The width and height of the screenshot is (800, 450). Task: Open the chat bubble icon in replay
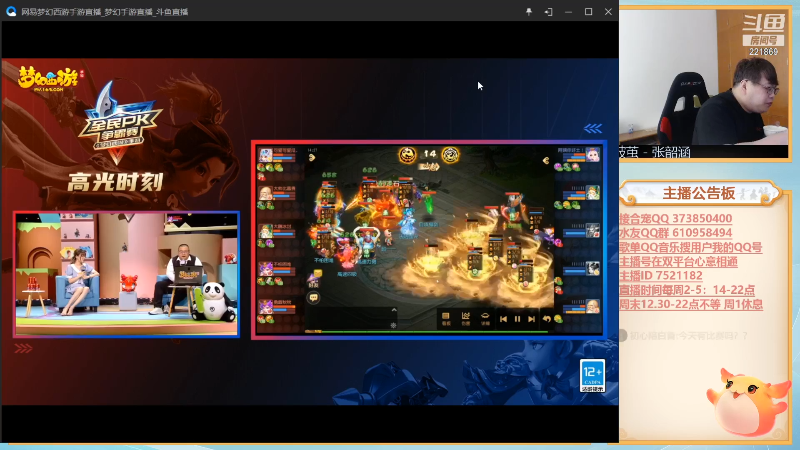(313, 297)
